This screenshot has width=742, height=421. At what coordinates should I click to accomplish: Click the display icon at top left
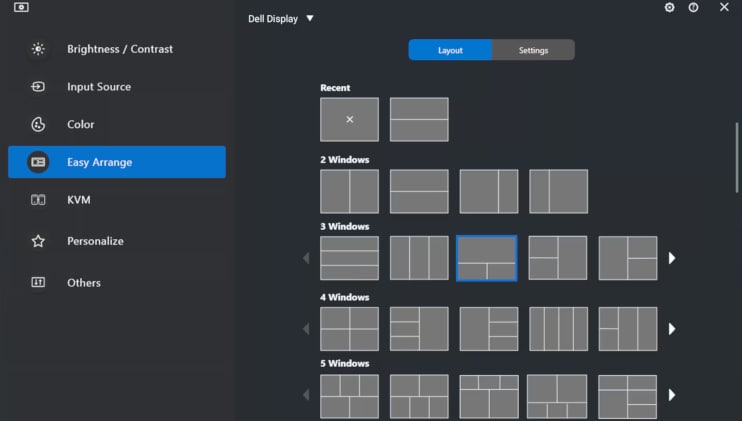coord(21,7)
